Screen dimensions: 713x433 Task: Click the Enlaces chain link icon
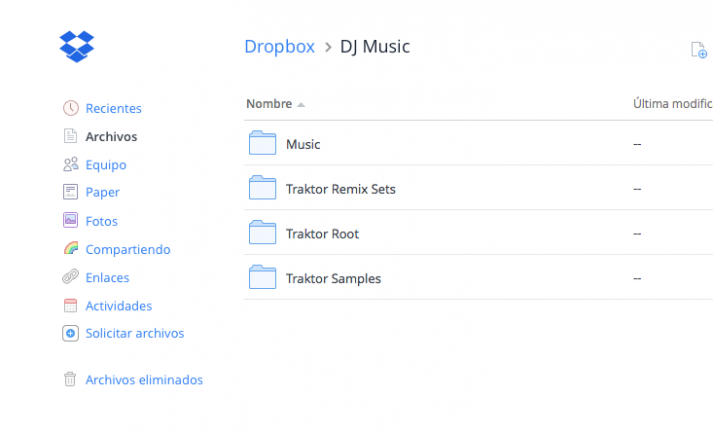pyautogui.click(x=70, y=277)
